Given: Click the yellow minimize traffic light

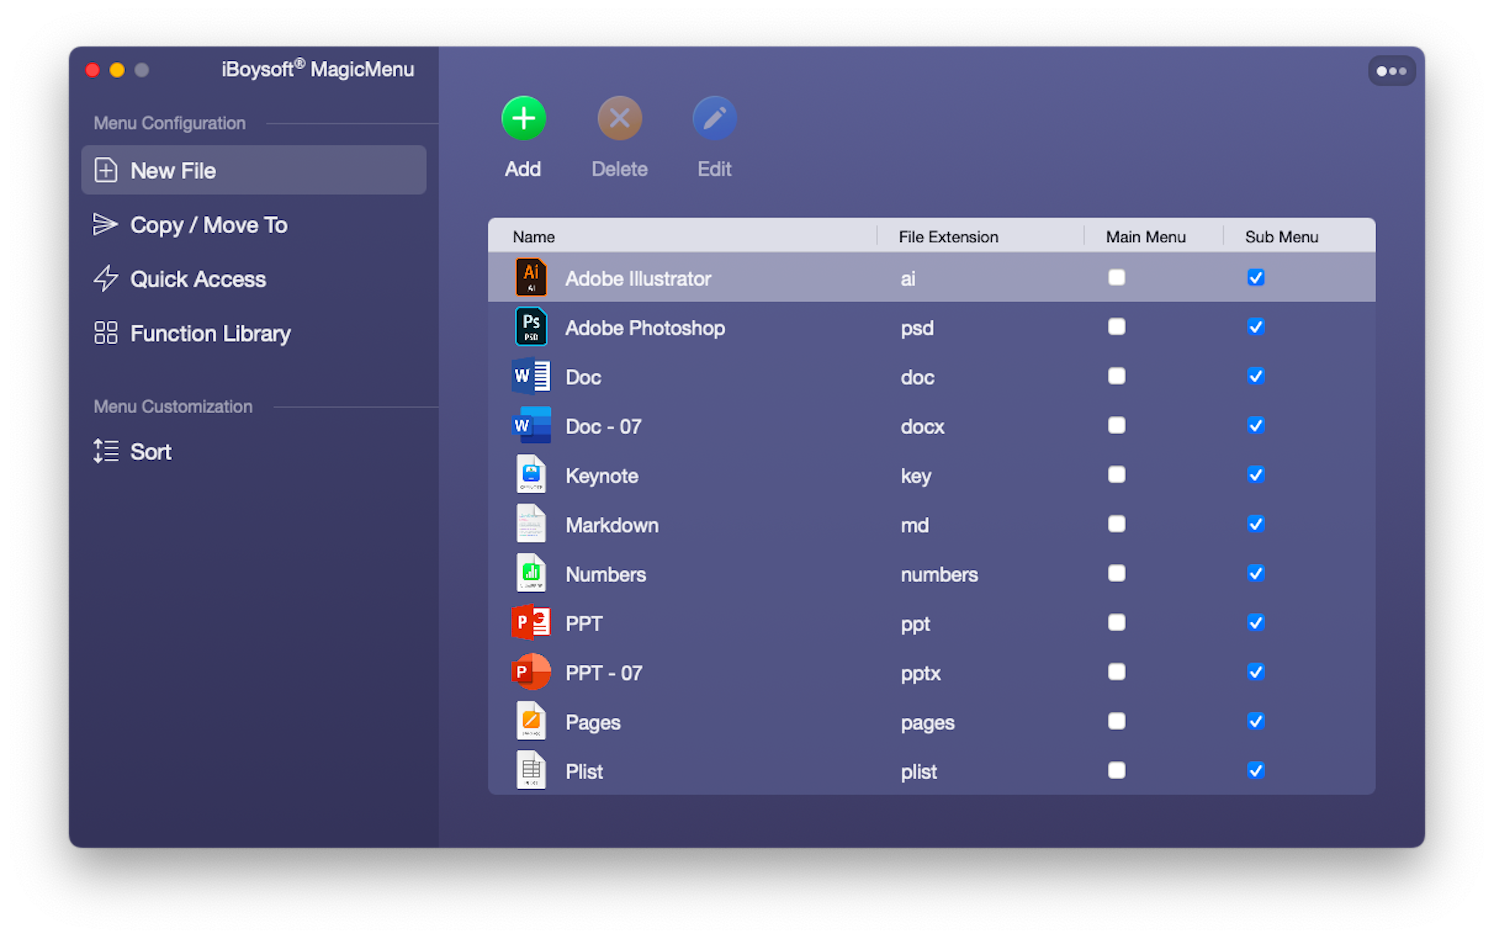Looking at the screenshot, I should pos(117,70).
